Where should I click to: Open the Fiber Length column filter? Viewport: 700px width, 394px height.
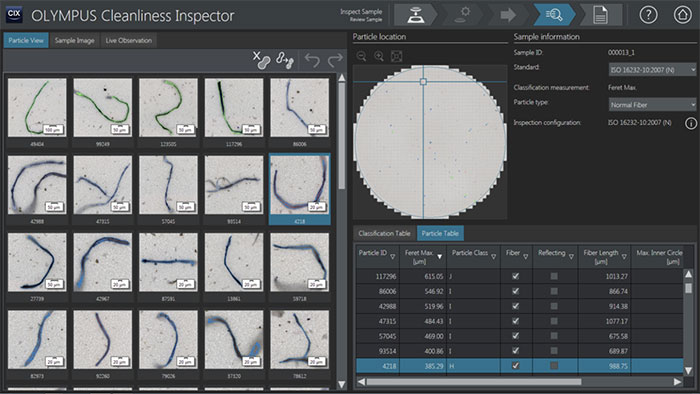624,257
